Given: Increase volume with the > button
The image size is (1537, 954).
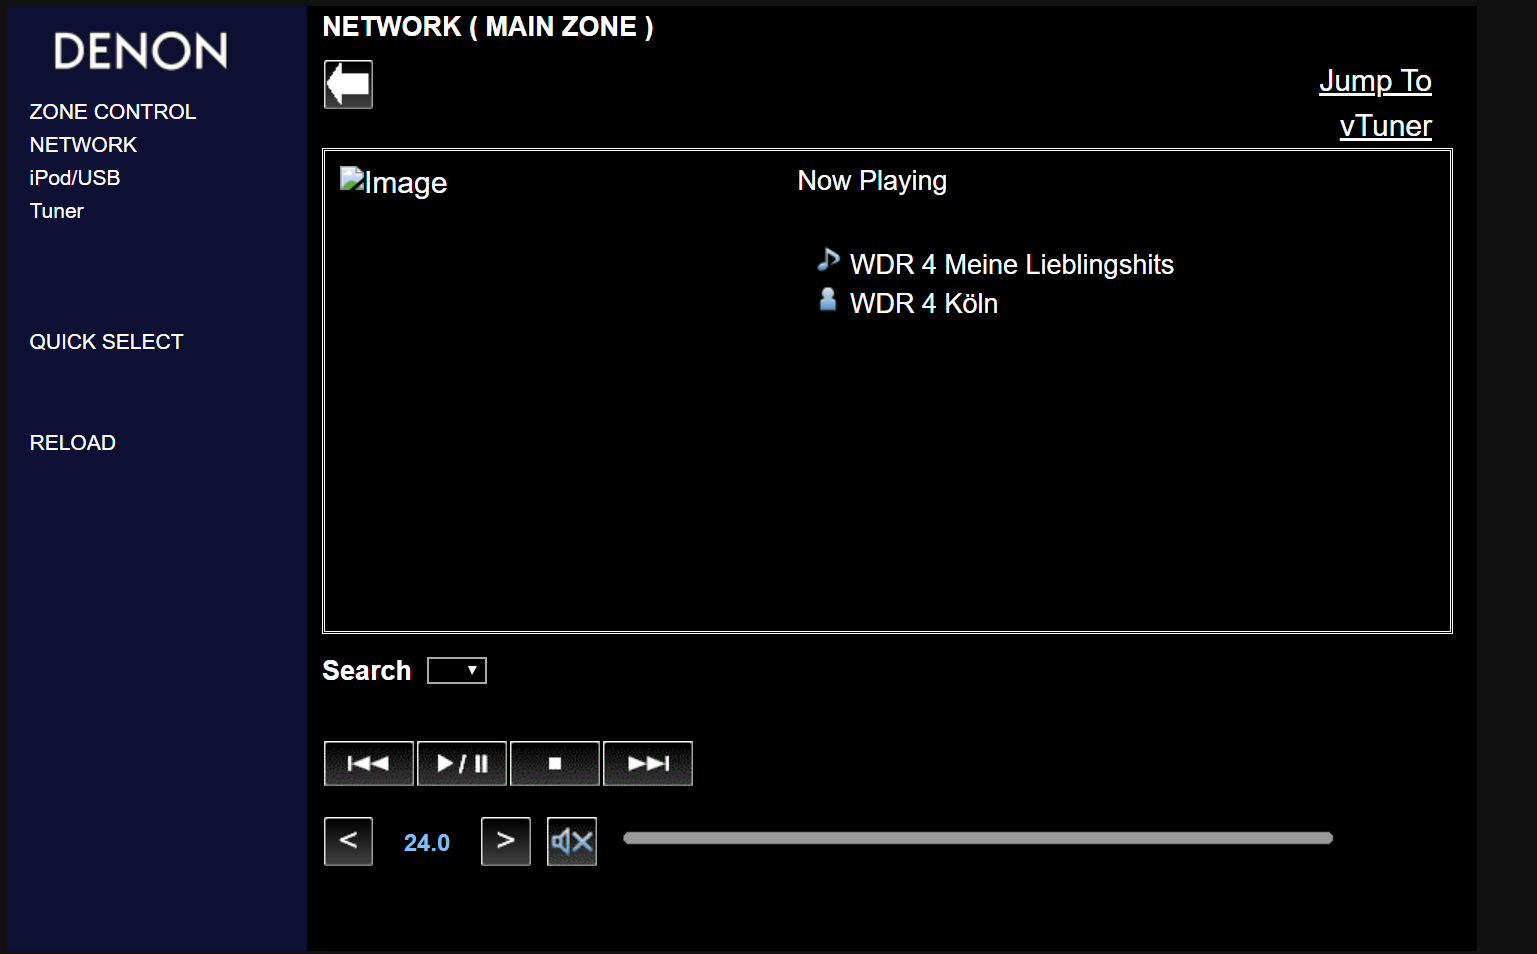Looking at the screenshot, I should [x=506, y=841].
